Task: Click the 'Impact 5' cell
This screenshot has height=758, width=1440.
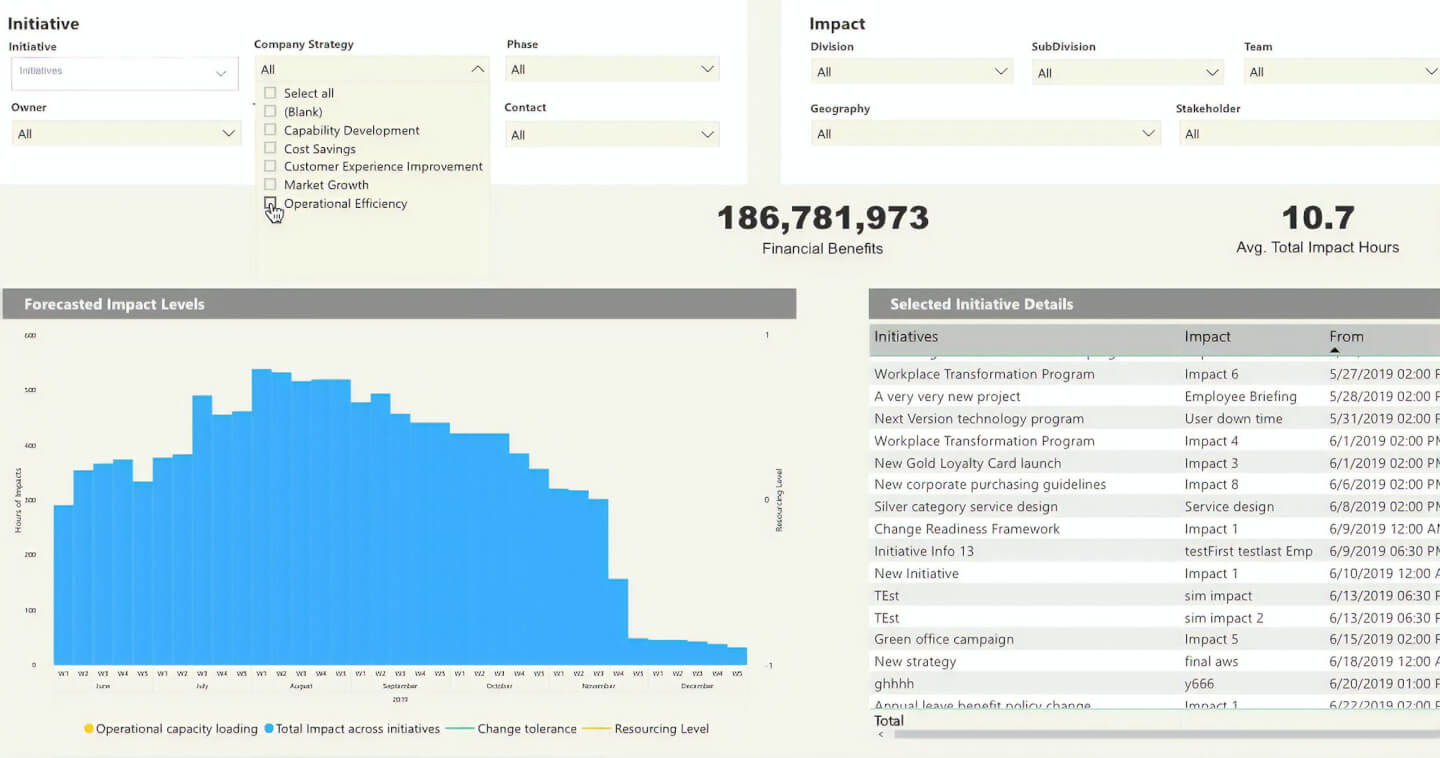Action: pyautogui.click(x=1211, y=639)
